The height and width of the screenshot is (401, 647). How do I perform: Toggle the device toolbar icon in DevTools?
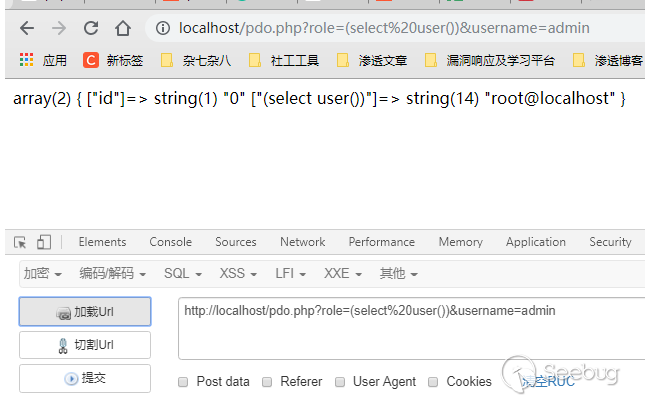(44, 242)
